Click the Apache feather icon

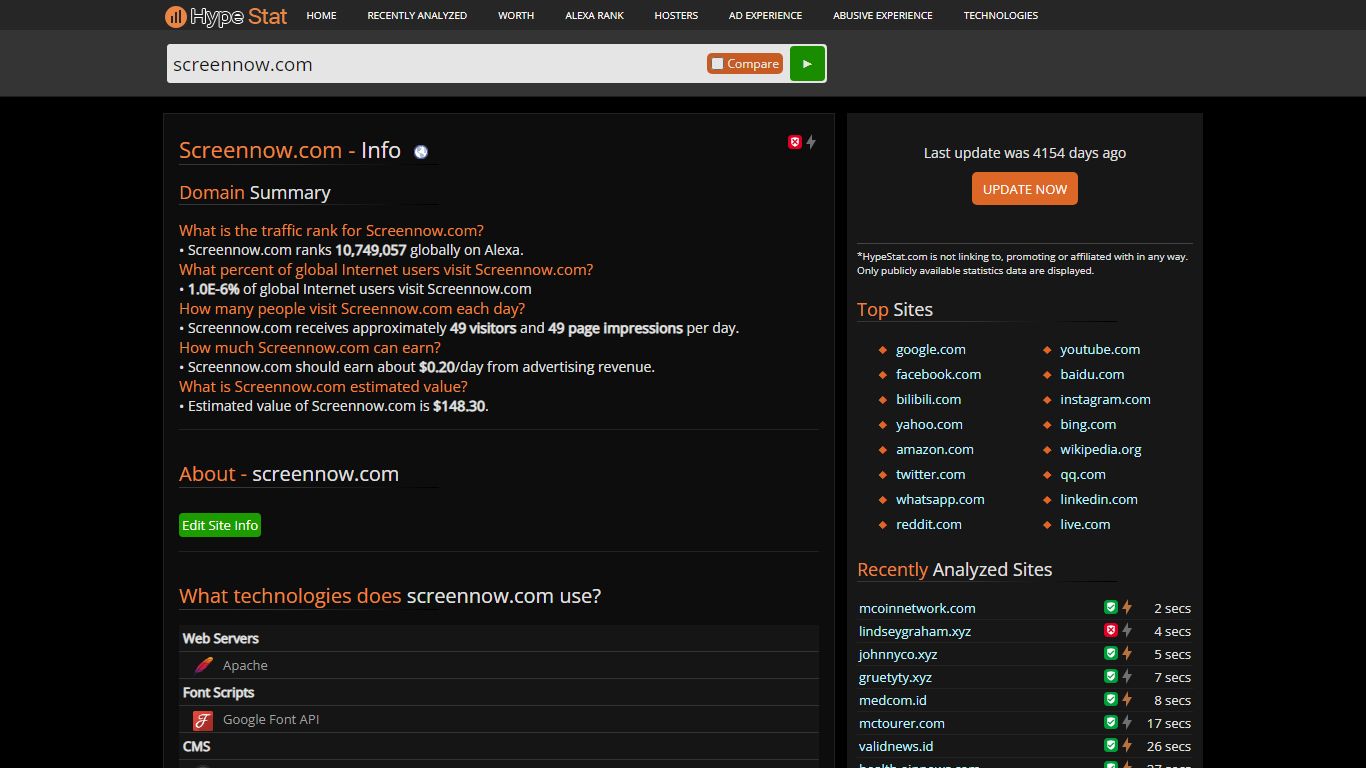click(204, 665)
